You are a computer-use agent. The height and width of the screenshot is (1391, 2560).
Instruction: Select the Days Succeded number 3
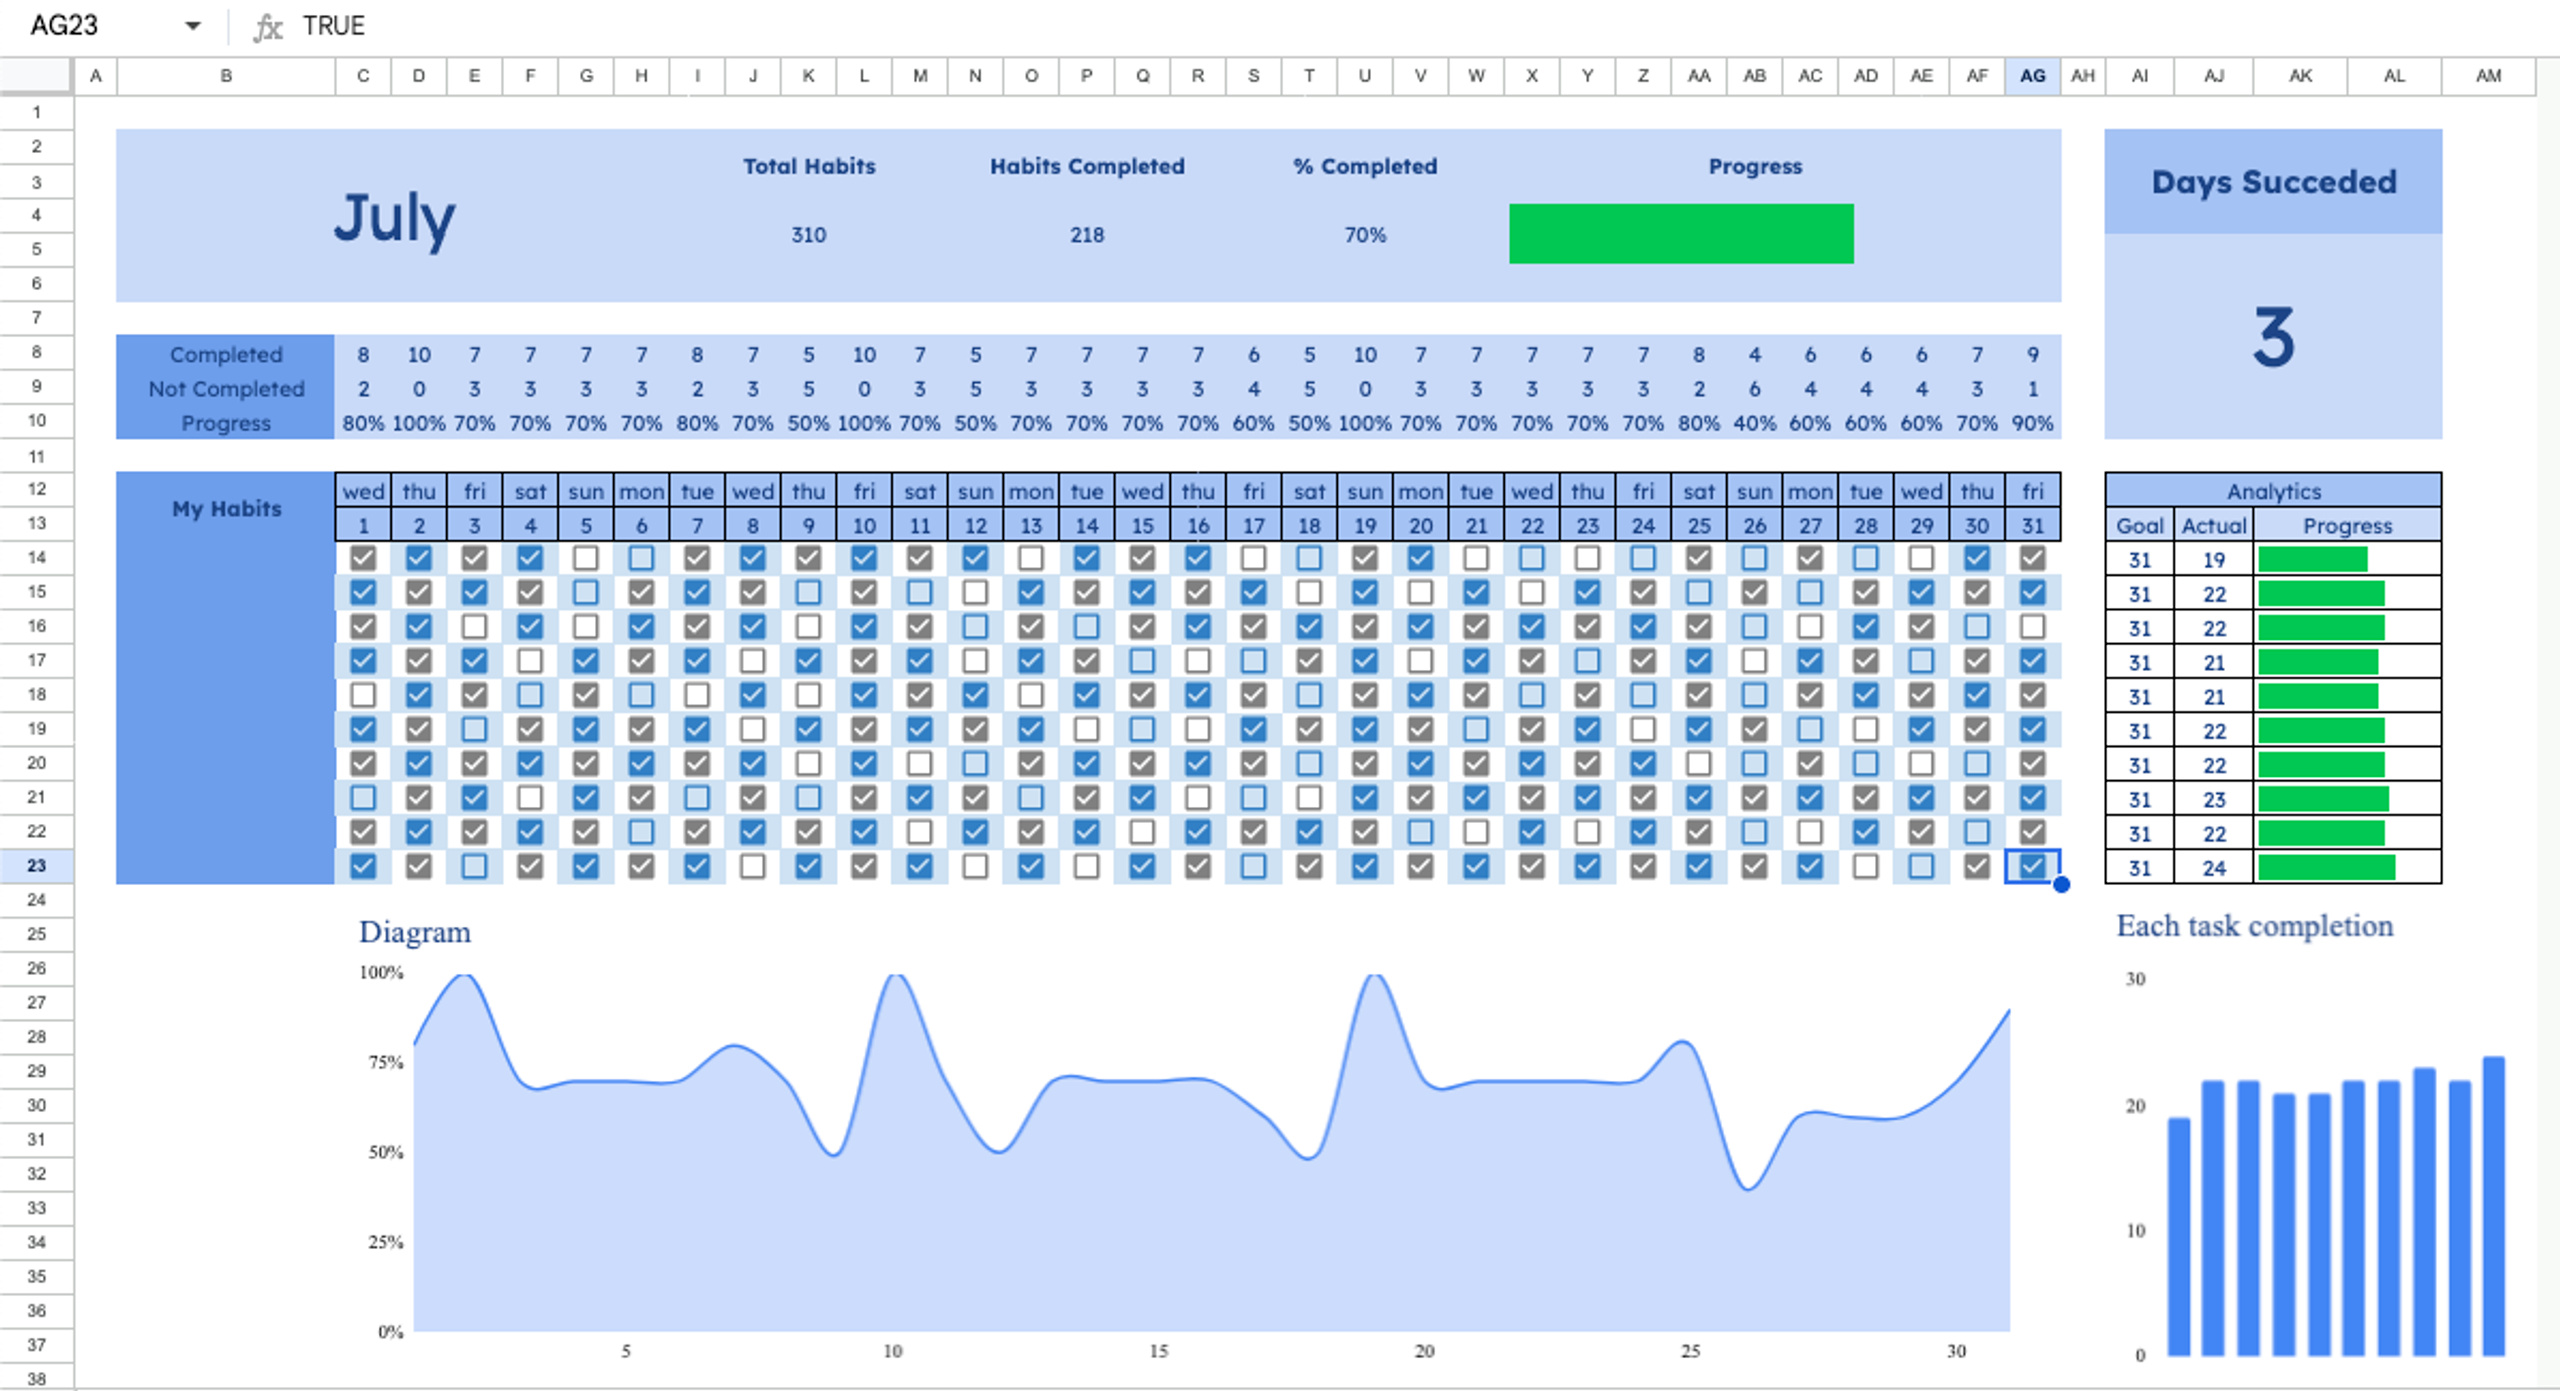pyautogui.click(x=2273, y=338)
